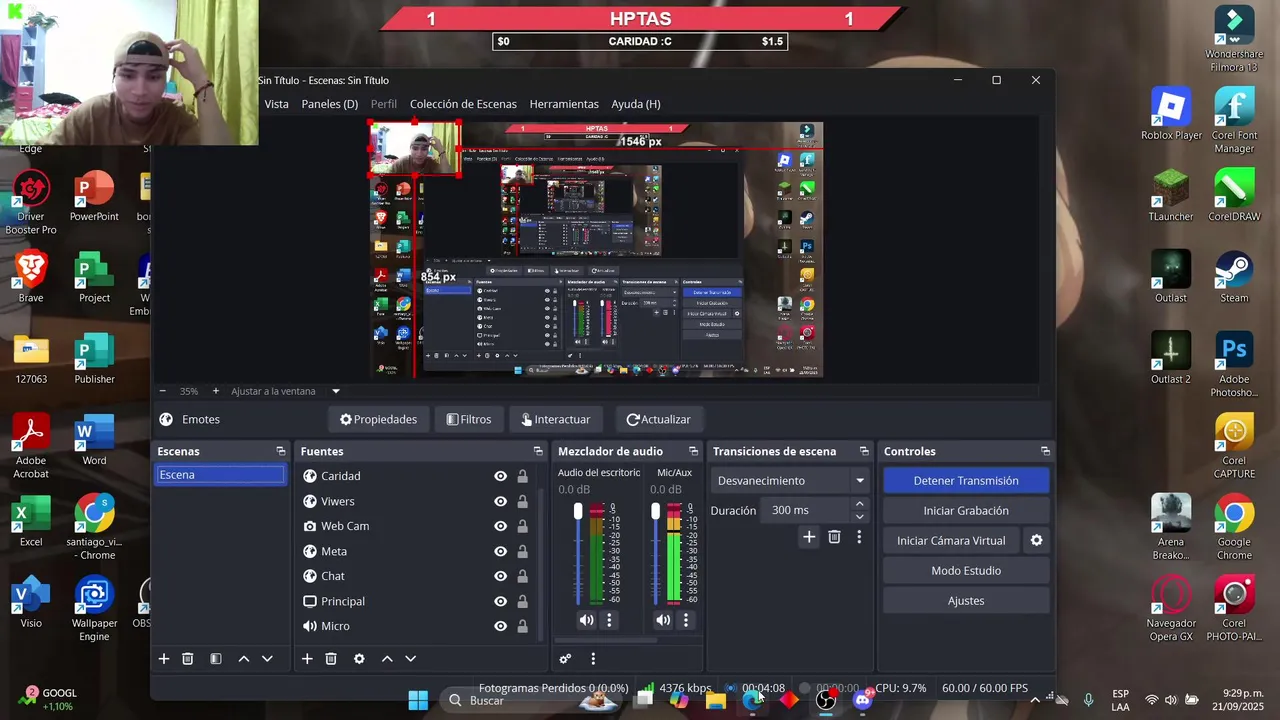Open Desvanecimiento transition dropdown
1280x720 pixels.
[x=790, y=481]
